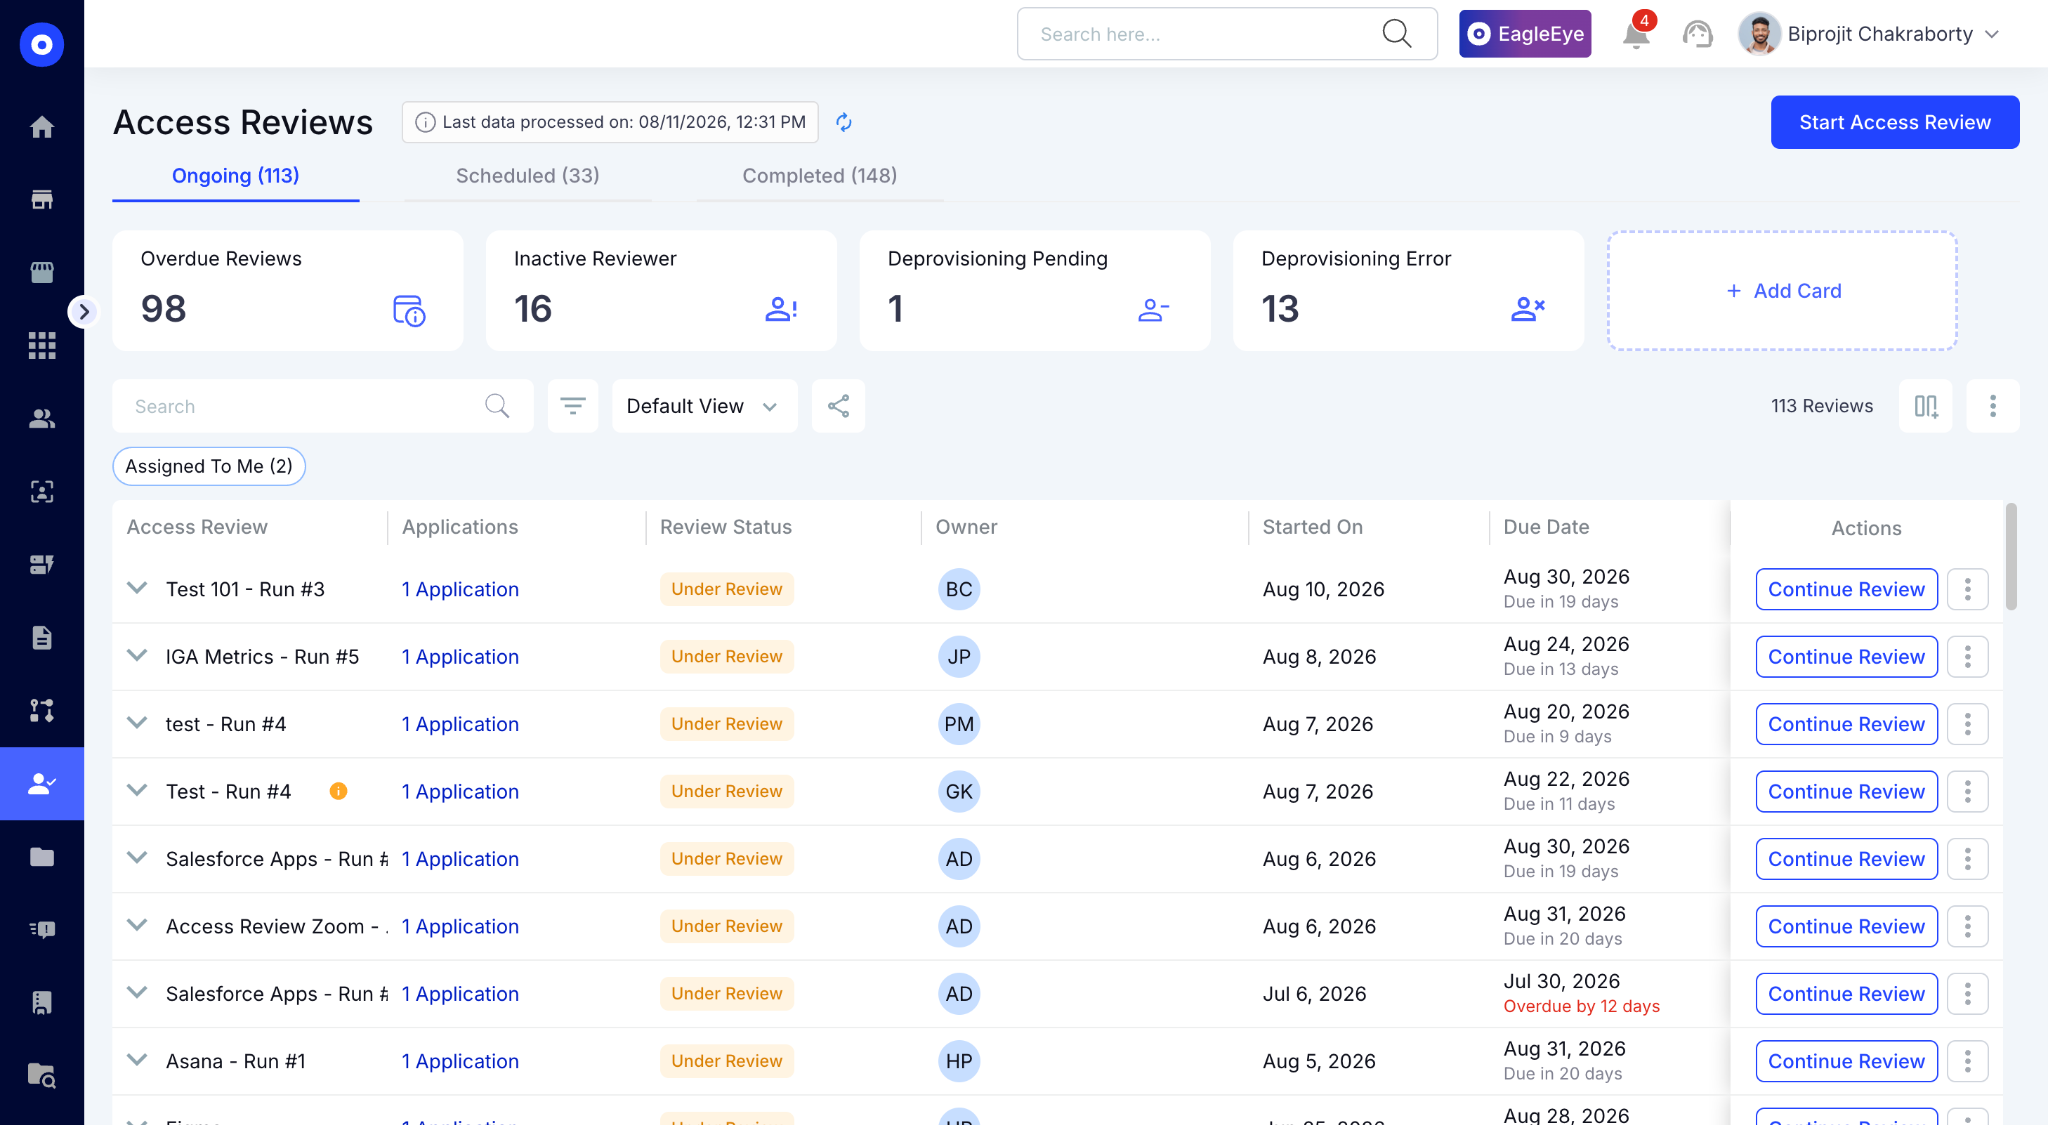Image resolution: width=2048 pixels, height=1125 pixels.
Task: Click the share view icon
Action: click(838, 406)
